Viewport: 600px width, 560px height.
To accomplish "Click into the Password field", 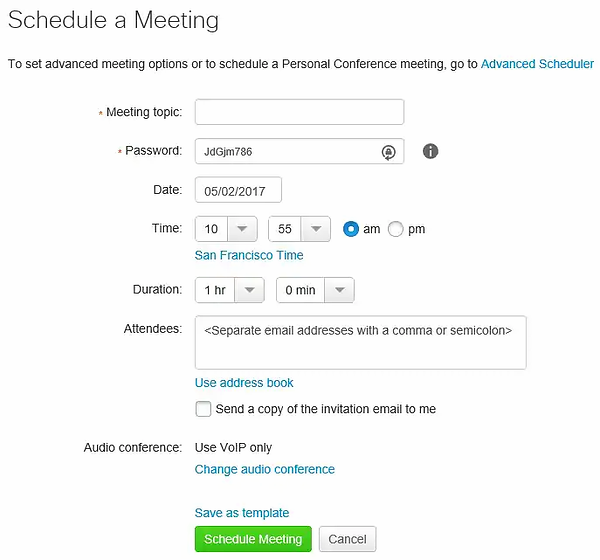I will point(287,151).
